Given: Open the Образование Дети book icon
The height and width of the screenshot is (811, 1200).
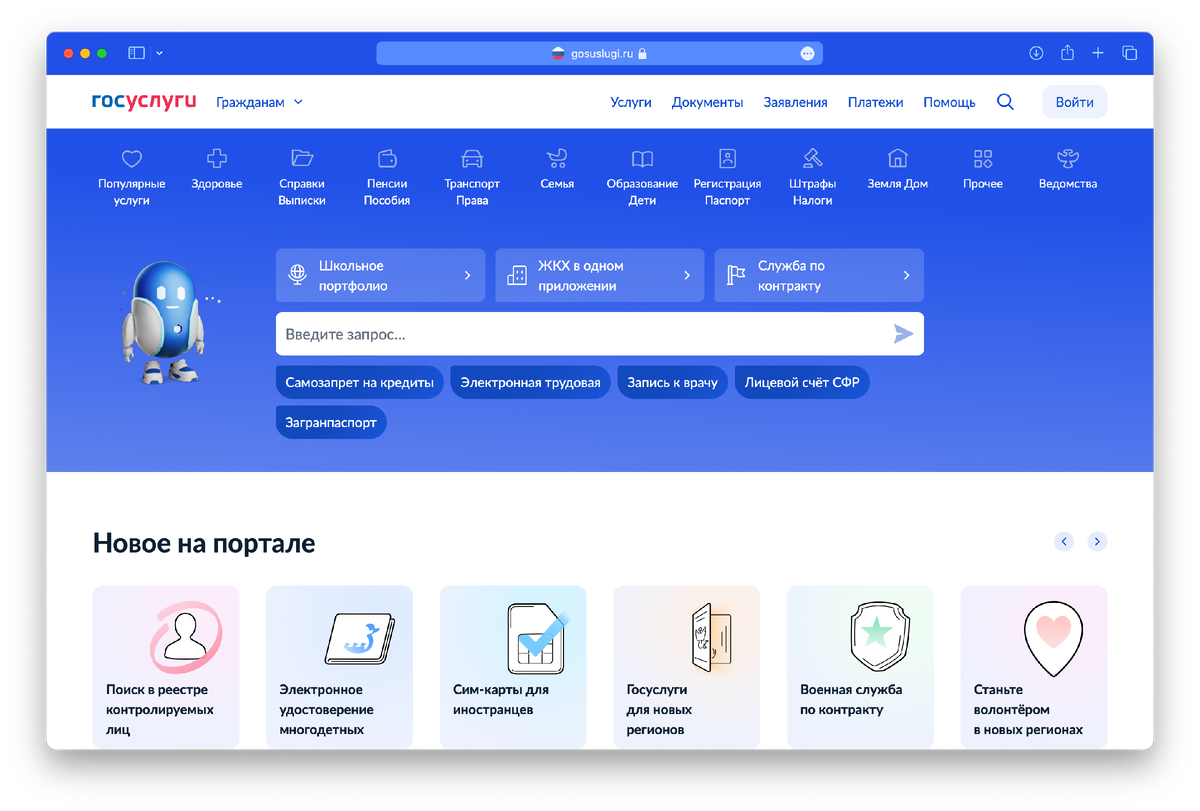Looking at the screenshot, I should point(642,158).
